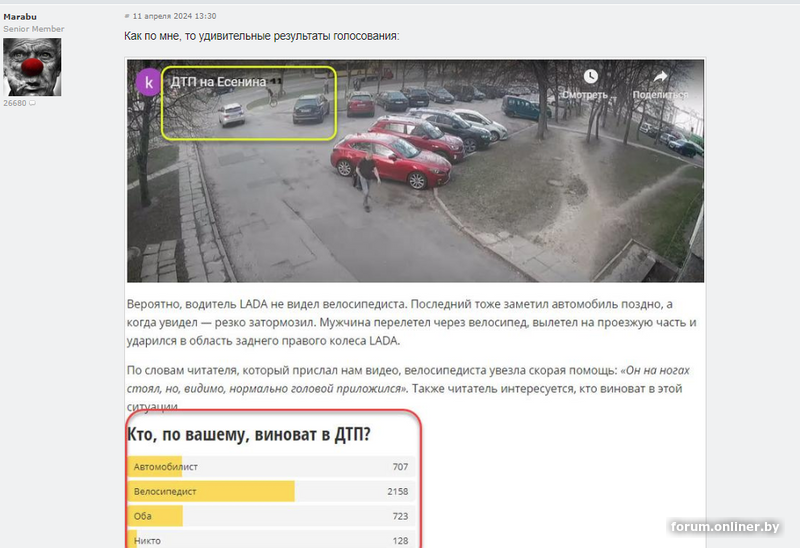This screenshot has width=800, height=548.
Task: Click the comment bubble icon beside 26680
Action: coord(32,103)
